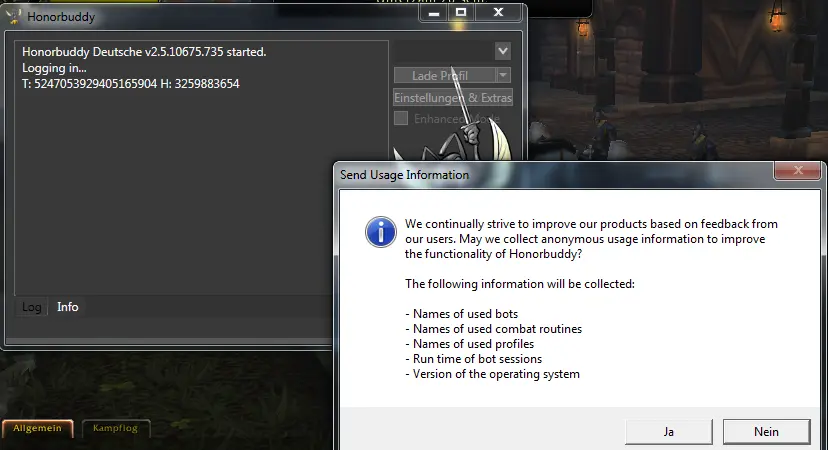Expand the Lade Profil dropdown arrow
This screenshot has width=828, height=450.
click(504, 76)
